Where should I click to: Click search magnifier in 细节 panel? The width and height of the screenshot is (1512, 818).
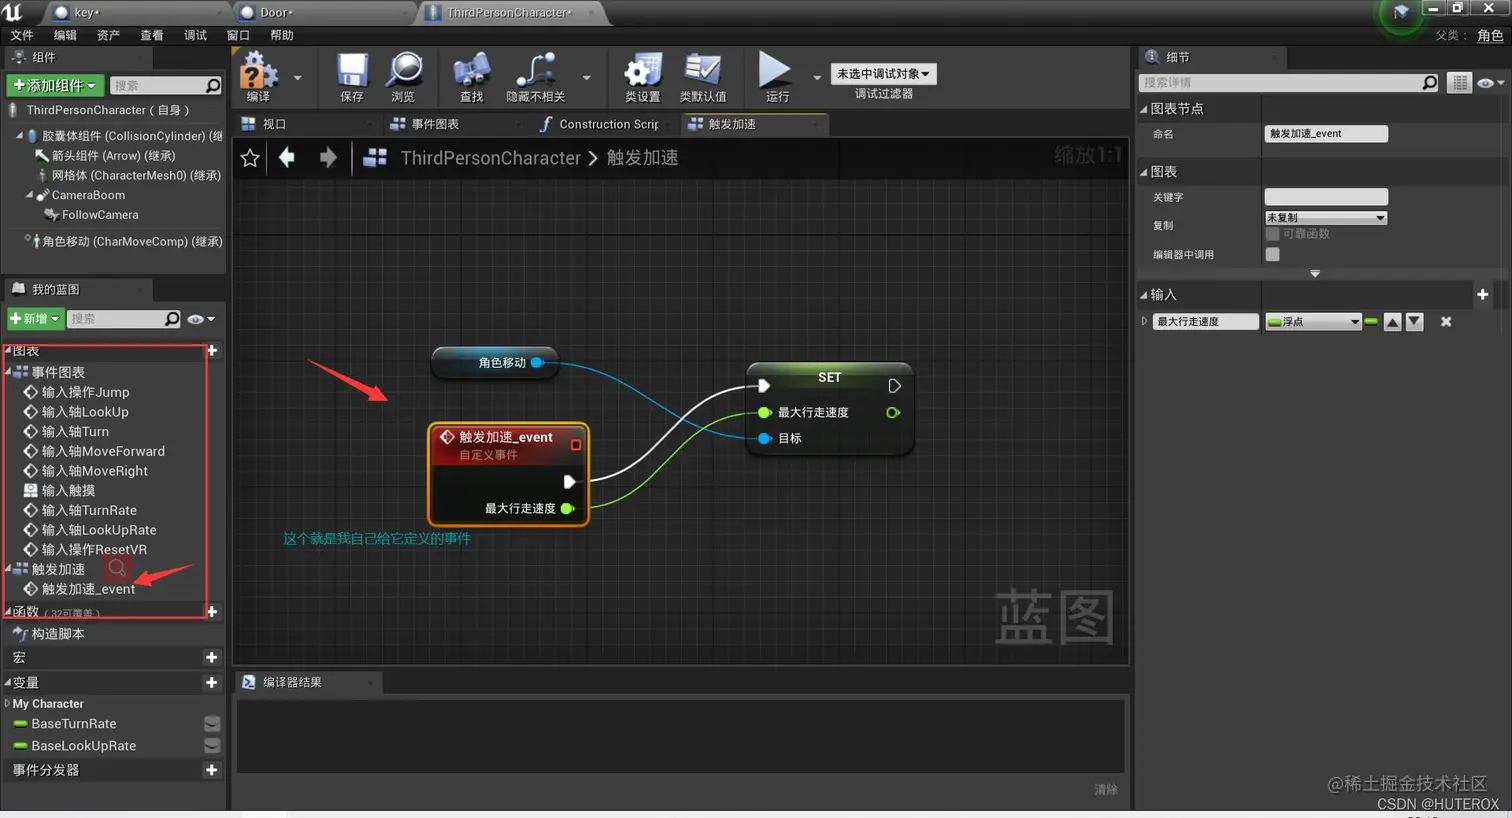(1430, 83)
